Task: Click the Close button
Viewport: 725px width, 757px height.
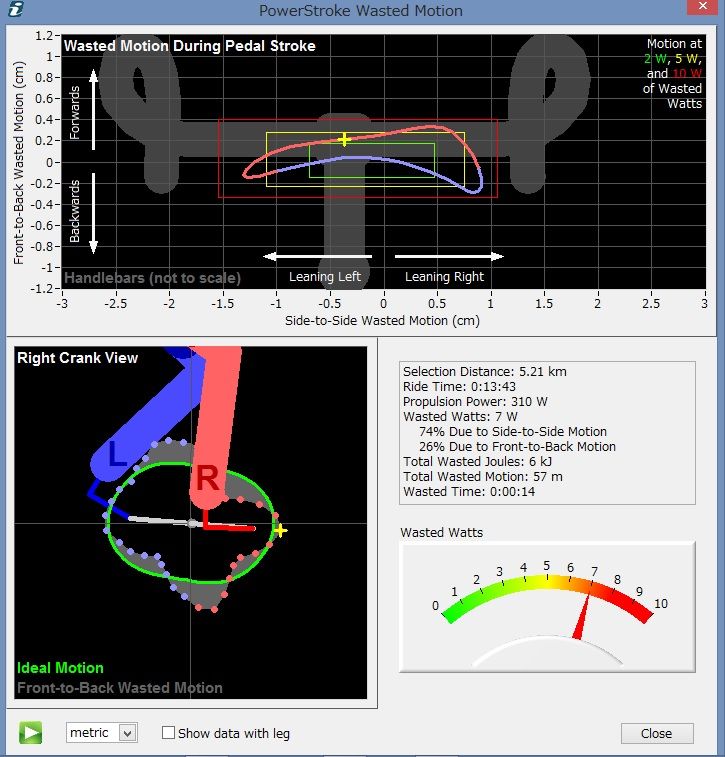Action: coord(656,733)
